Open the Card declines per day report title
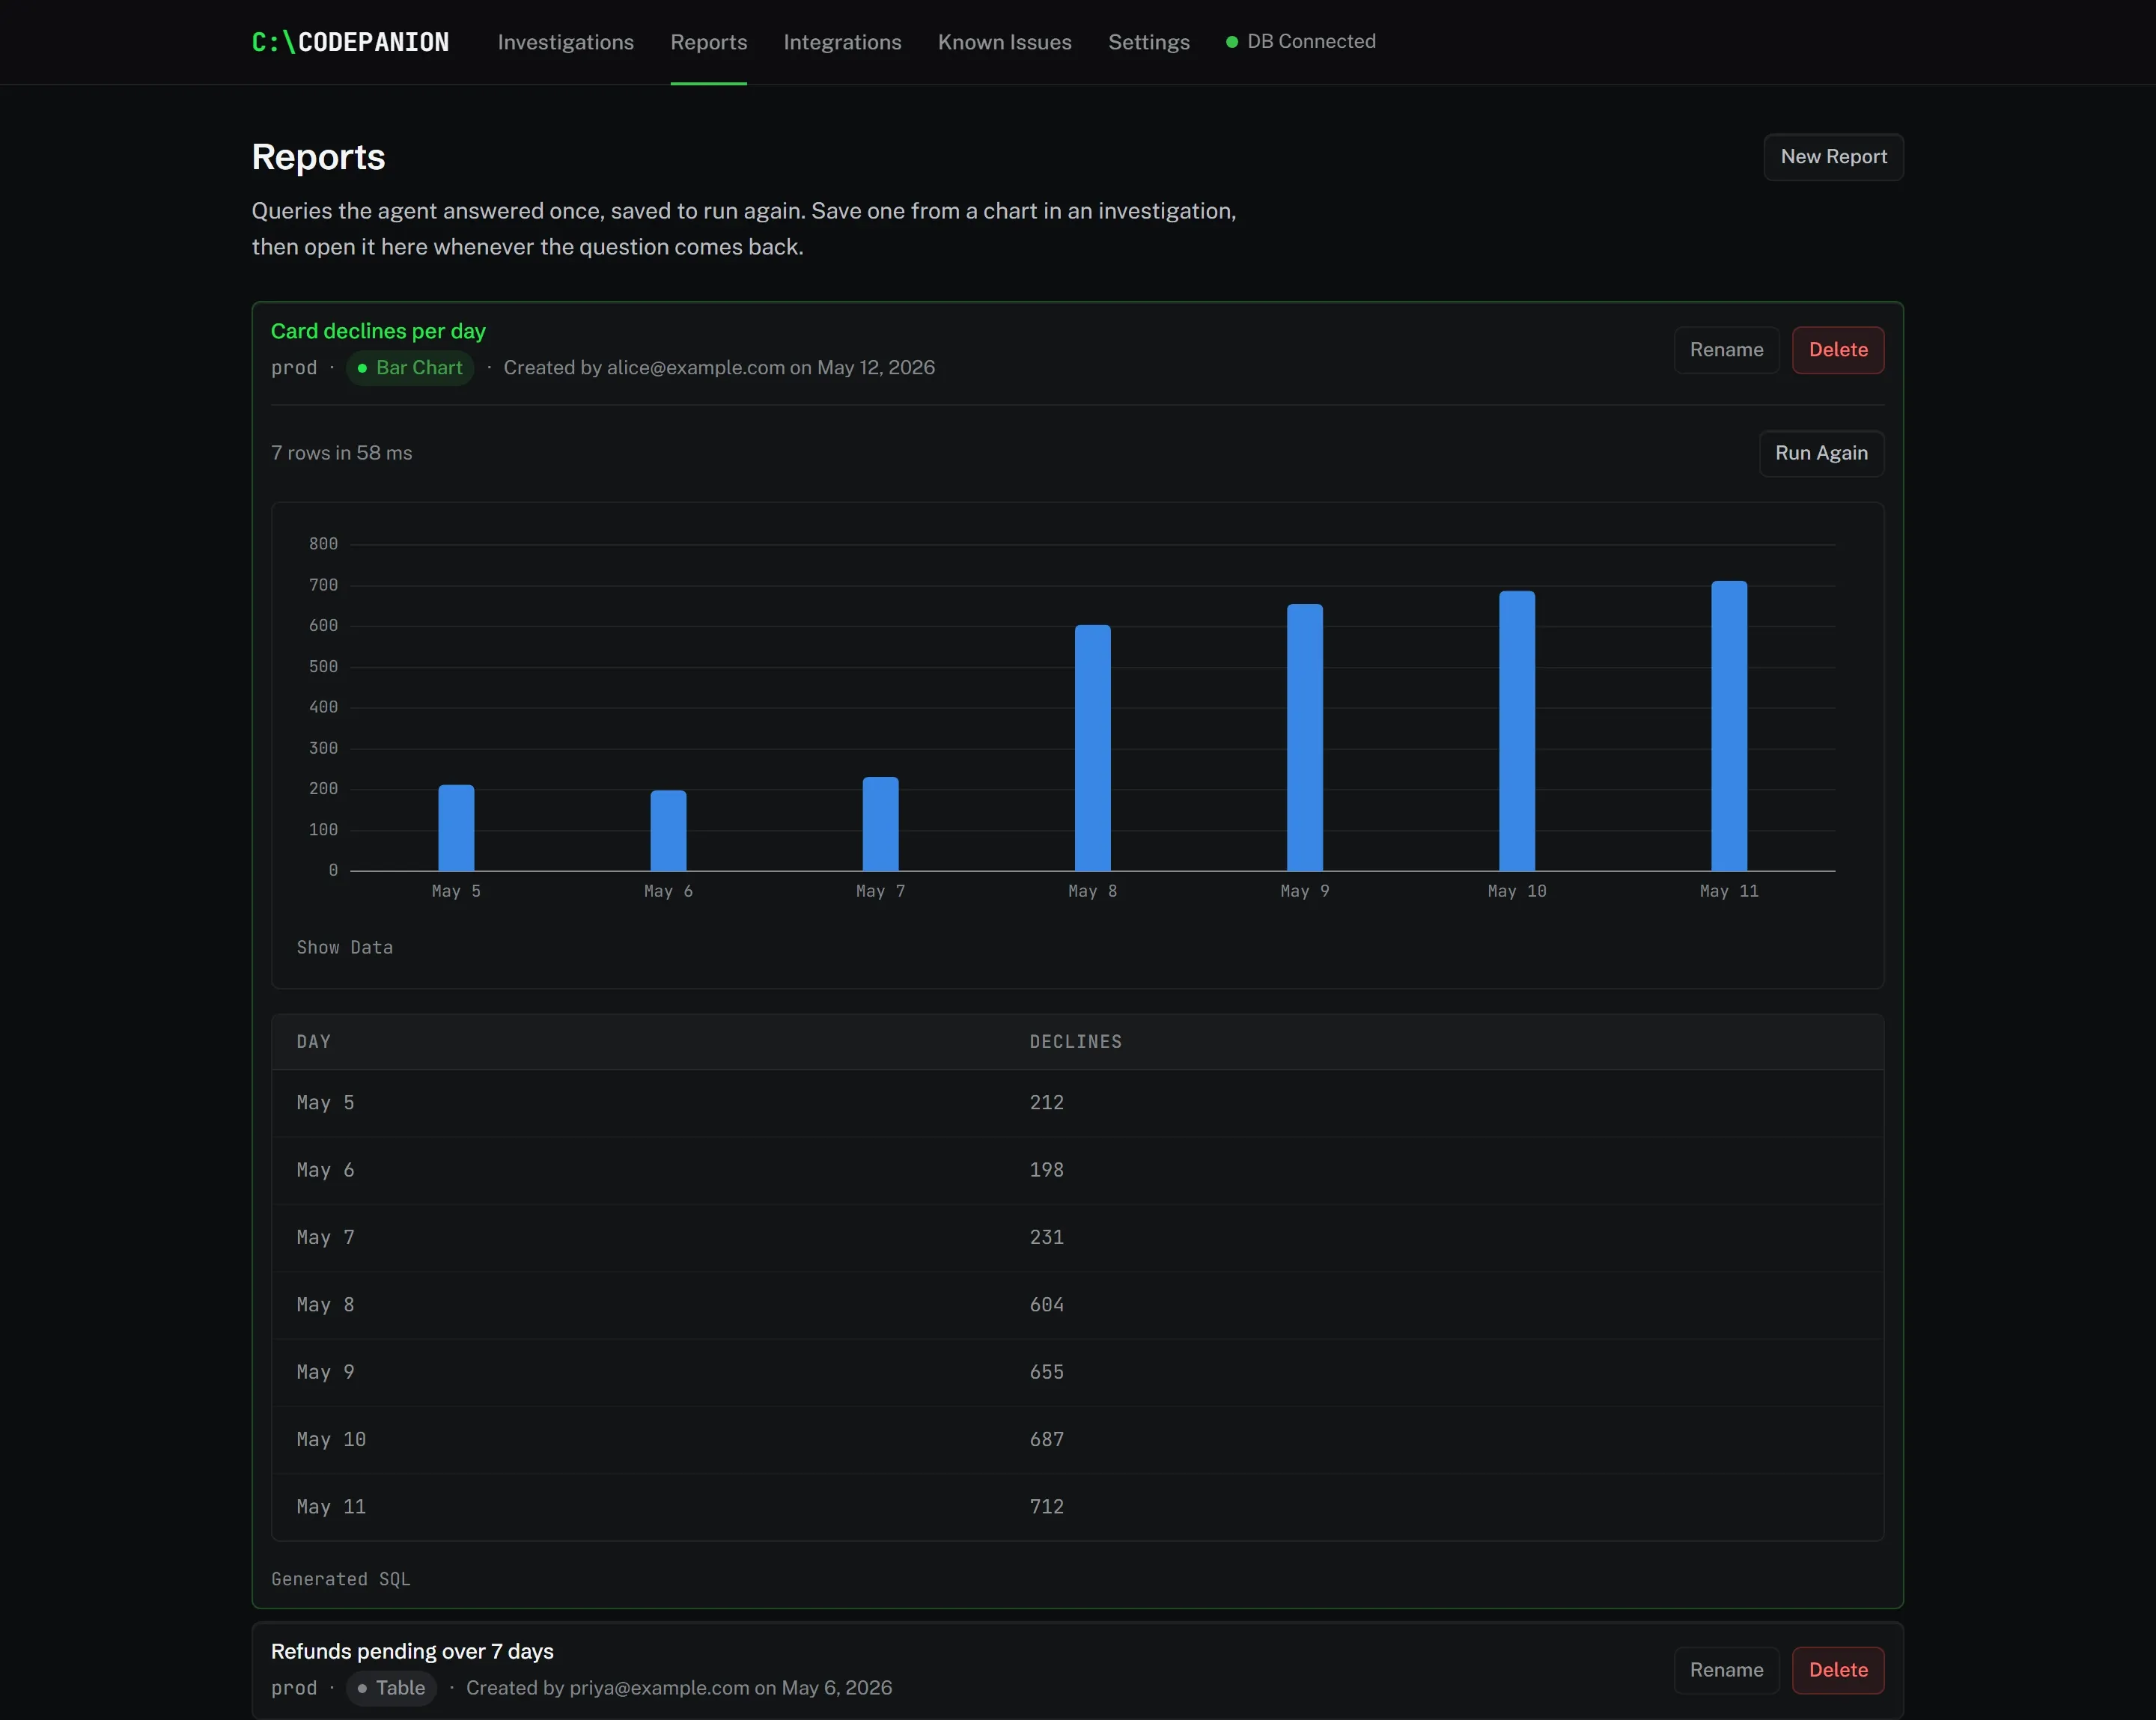 (378, 331)
